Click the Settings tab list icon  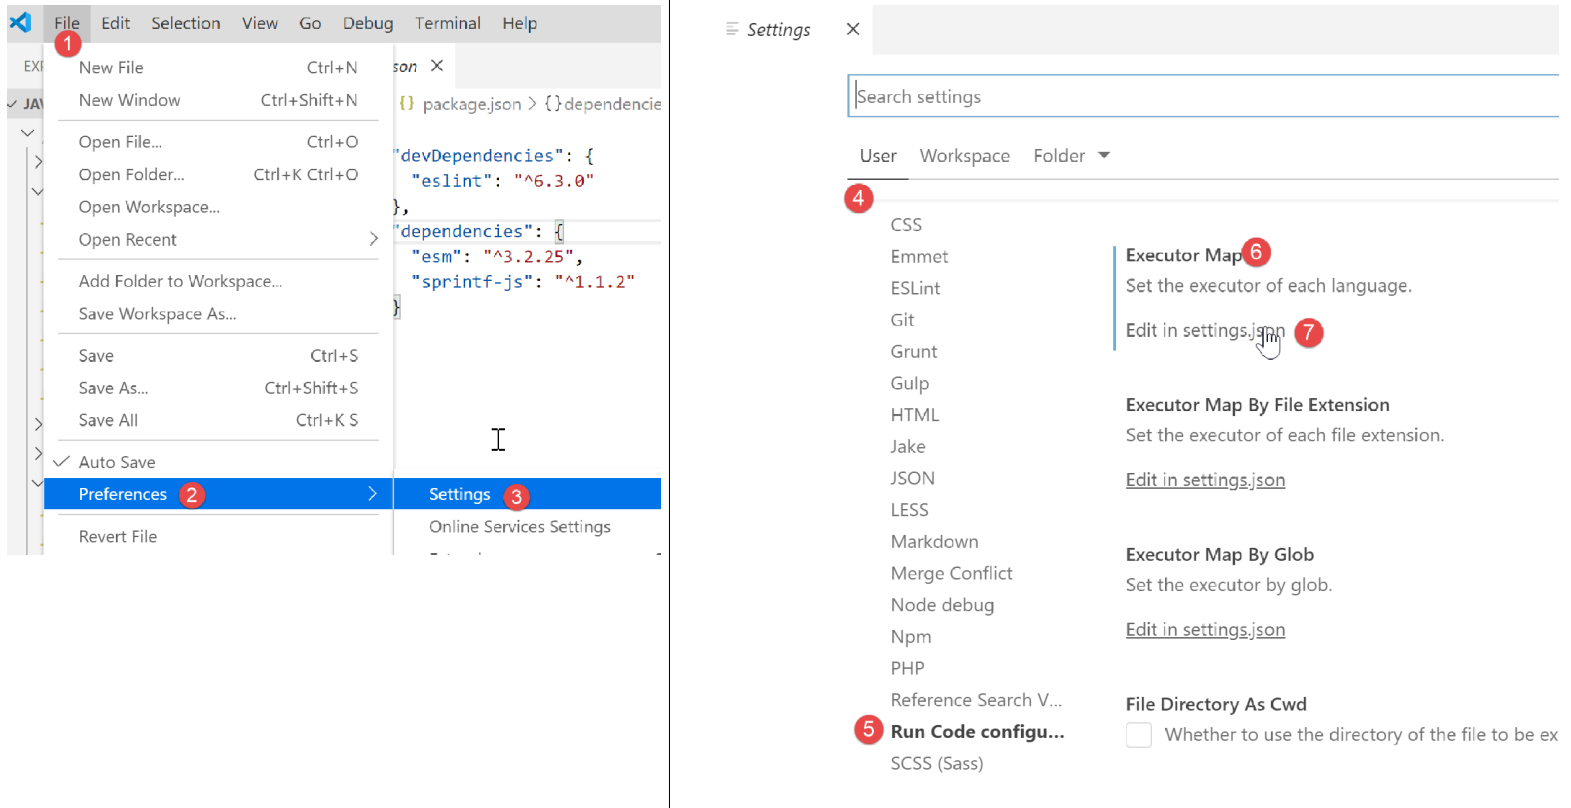click(x=732, y=29)
